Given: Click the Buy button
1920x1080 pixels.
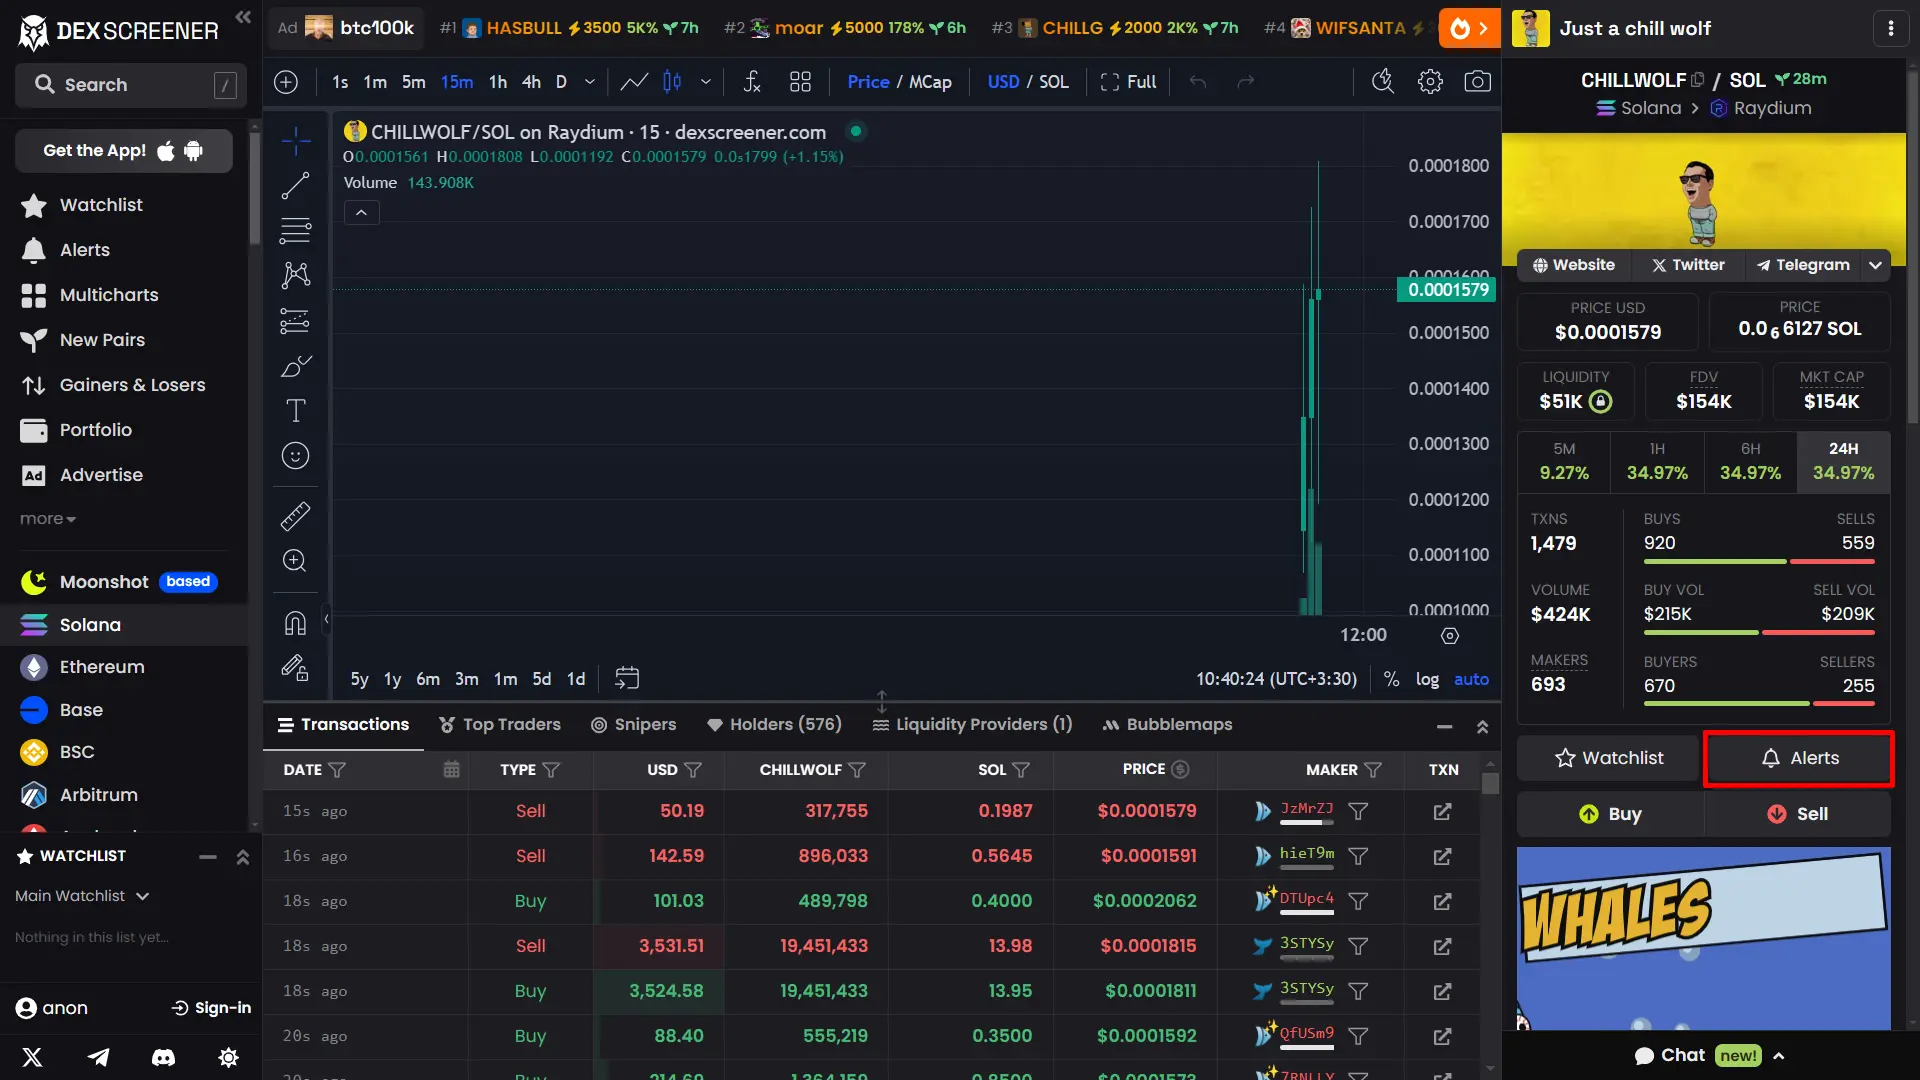Looking at the screenshot, I should 1610,814.
